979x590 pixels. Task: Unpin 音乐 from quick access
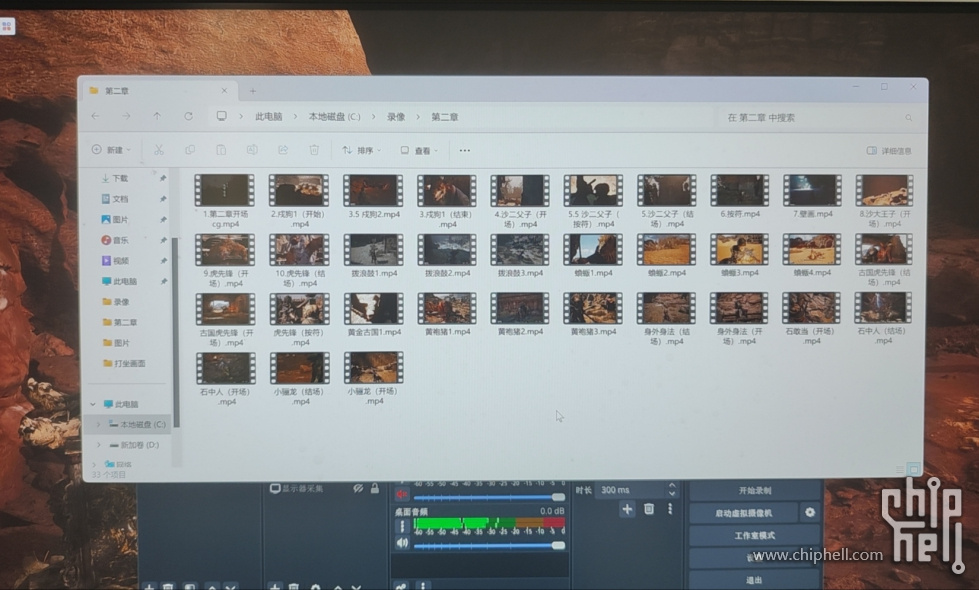coord(163,240)
